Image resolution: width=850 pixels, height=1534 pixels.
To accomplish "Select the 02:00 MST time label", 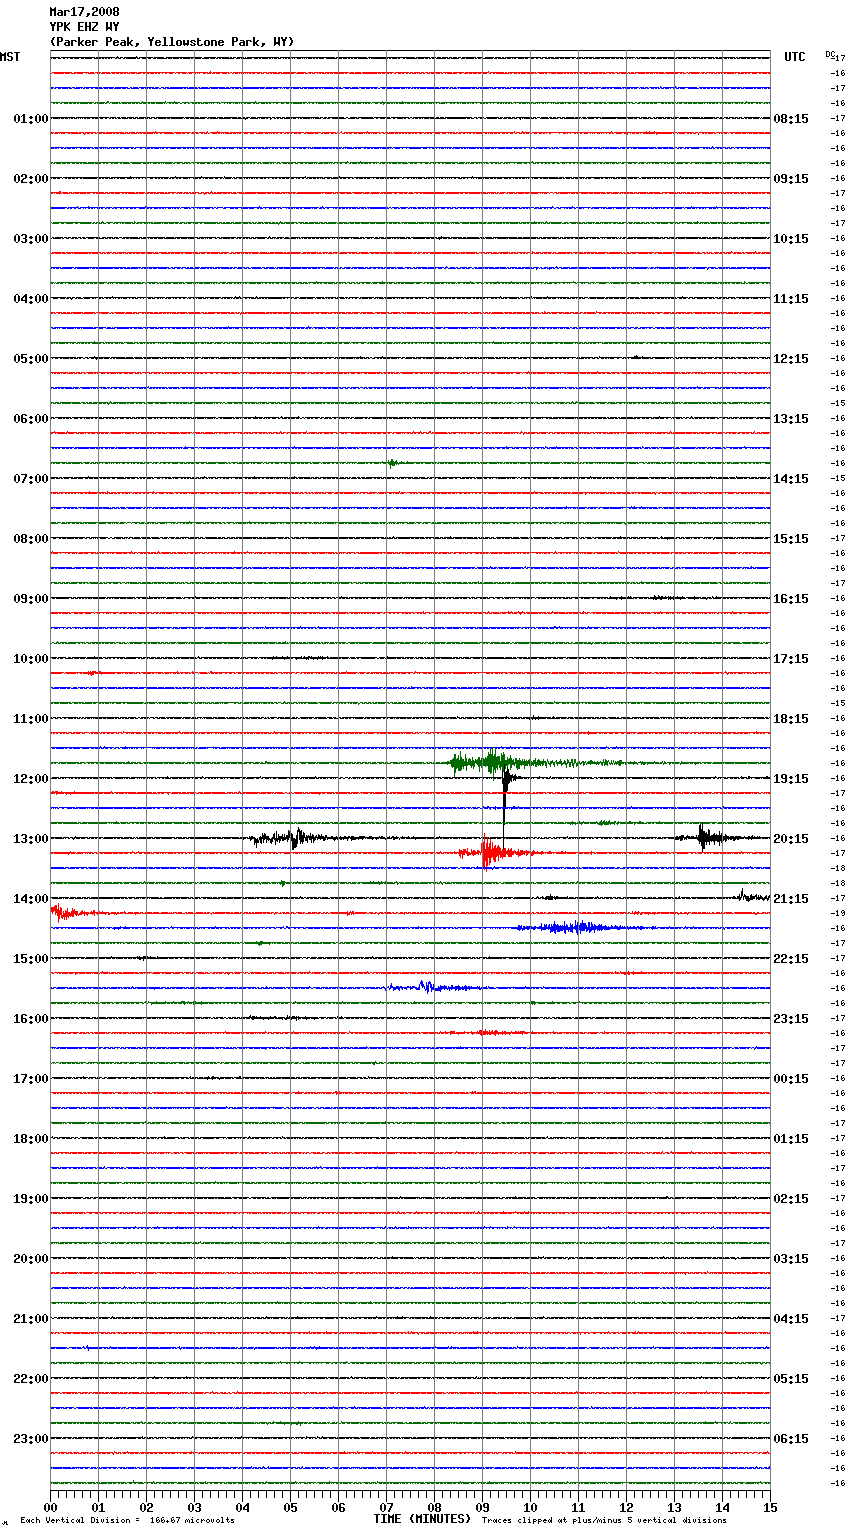I will coord(31,179).
